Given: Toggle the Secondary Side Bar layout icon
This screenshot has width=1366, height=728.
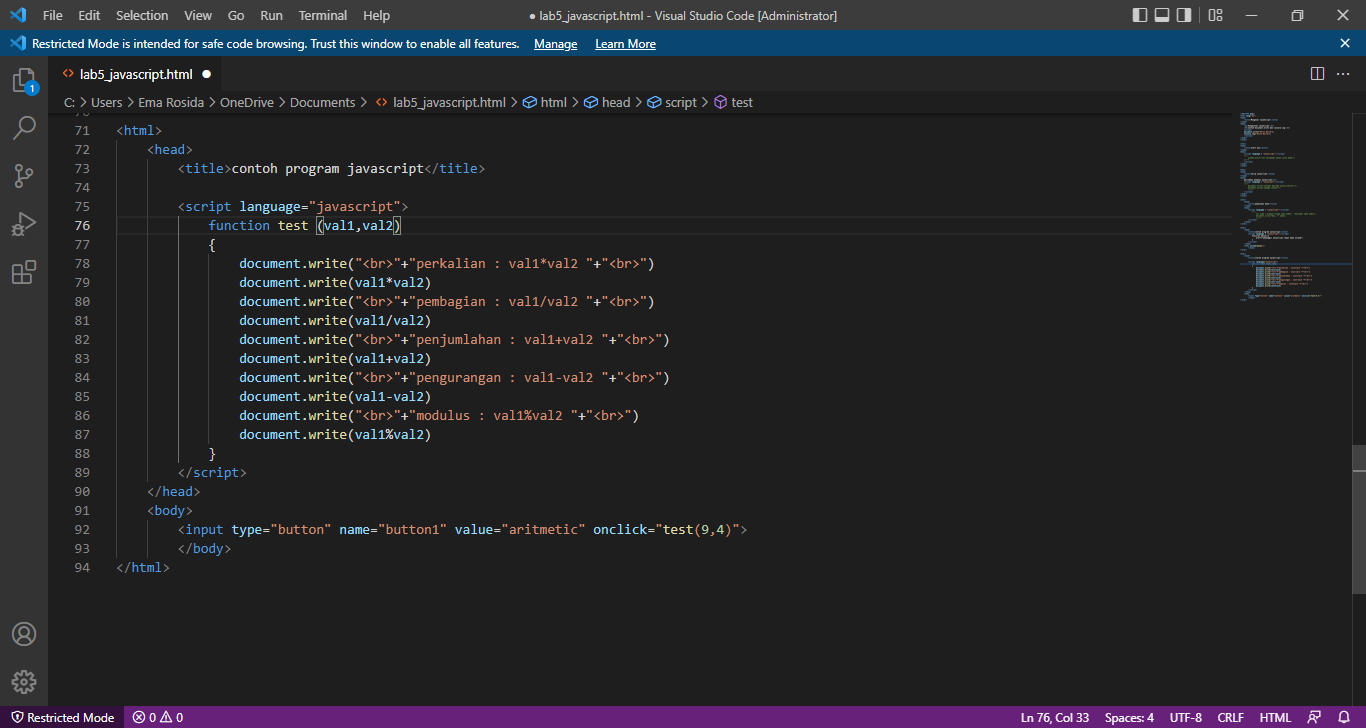Looking at the screenshot, I should [1184, 15].
